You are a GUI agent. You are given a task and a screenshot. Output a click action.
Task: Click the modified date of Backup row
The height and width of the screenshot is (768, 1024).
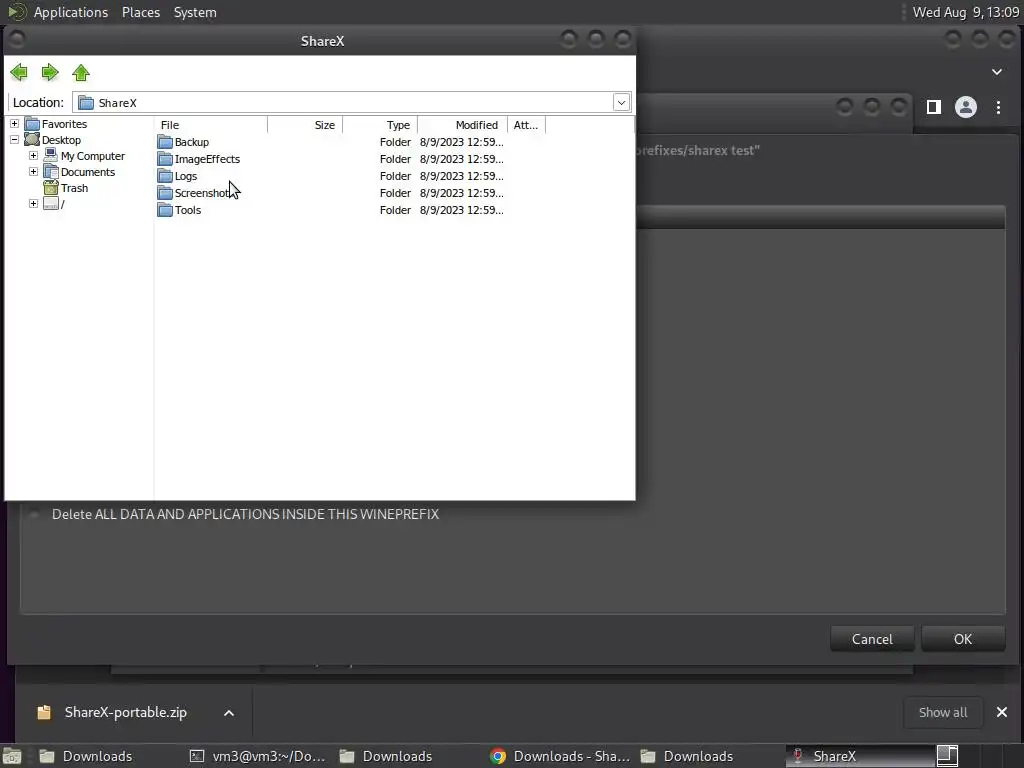[x=462, y=142]
